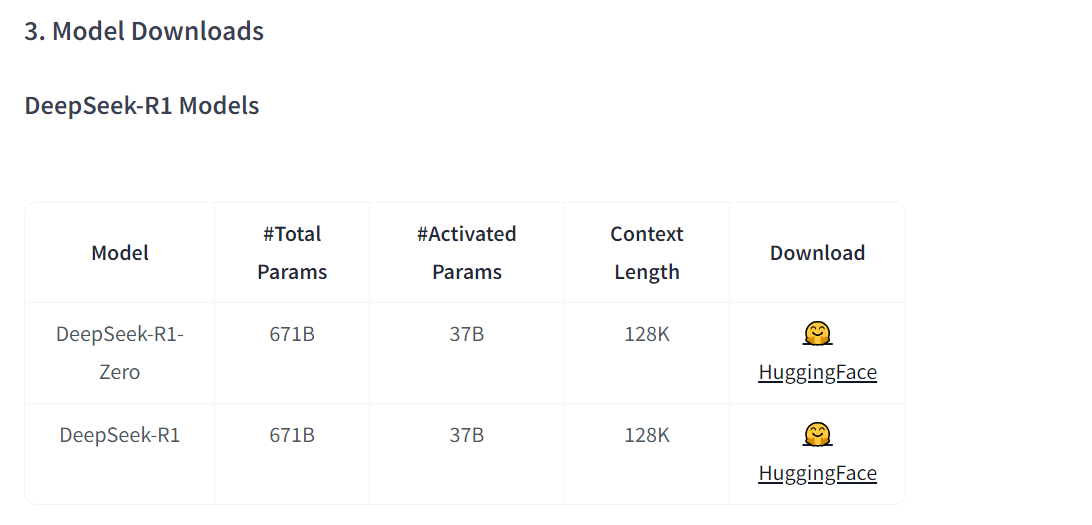Image resolution: width=1092 pixels, height=525 pixels.
Task: Click the hugging face emoji for DeepSeek-R1-Zero
Action: (817, 334)
